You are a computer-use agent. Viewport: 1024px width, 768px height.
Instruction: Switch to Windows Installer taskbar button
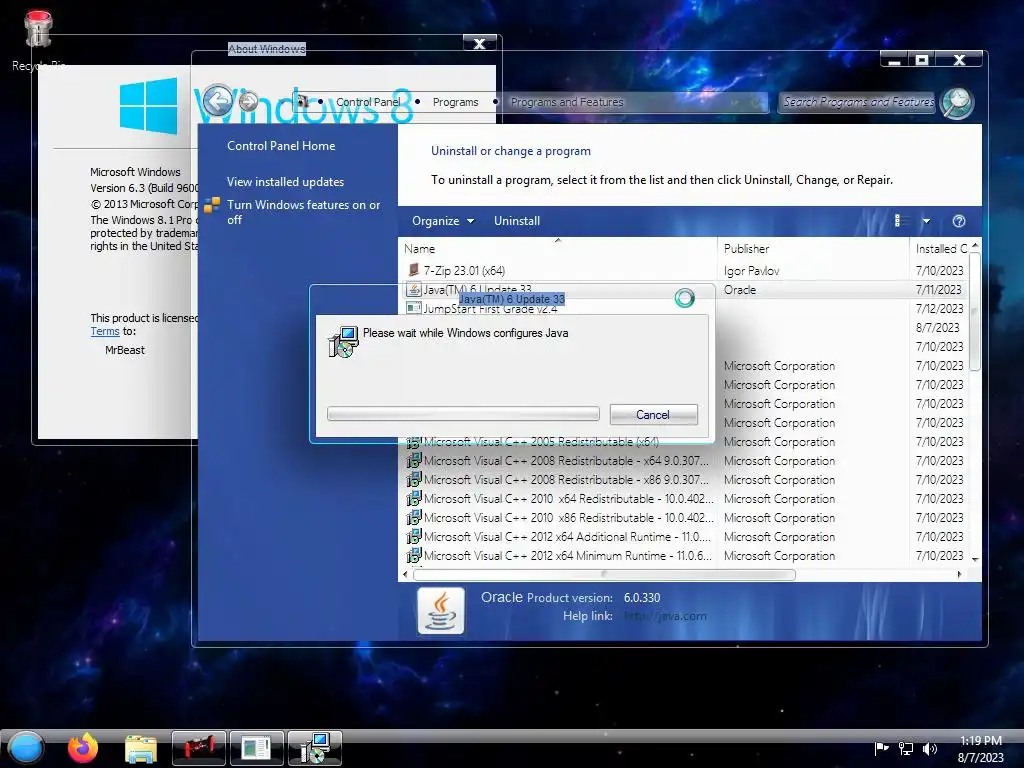(314, 748)
